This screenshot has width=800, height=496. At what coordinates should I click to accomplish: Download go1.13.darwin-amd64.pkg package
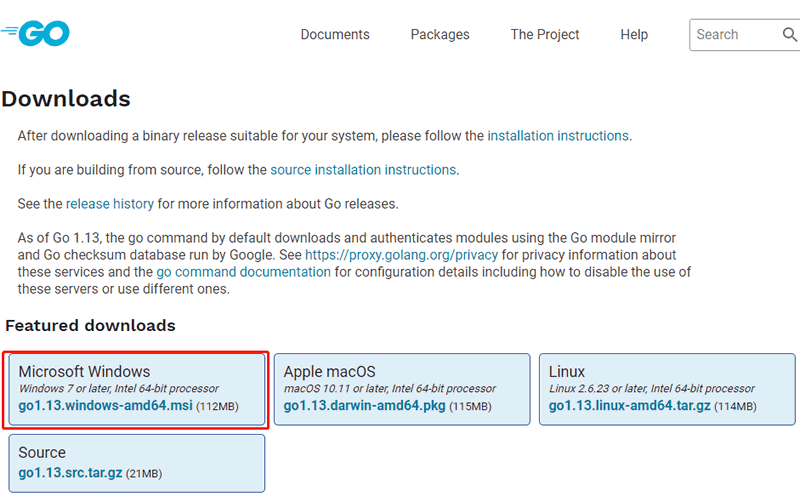point(366,407)
